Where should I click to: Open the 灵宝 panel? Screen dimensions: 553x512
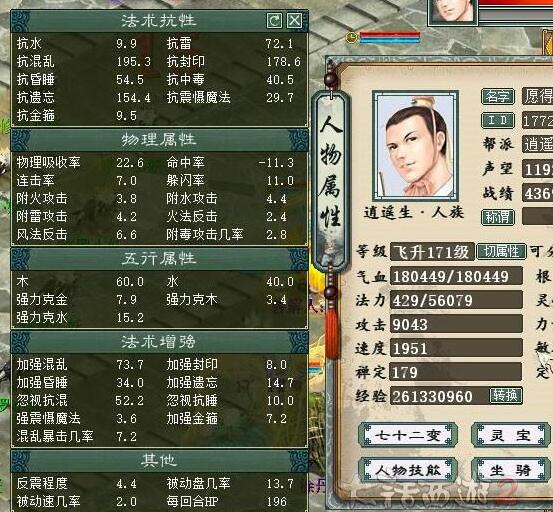pyautogui.click(x=510, y=435)
